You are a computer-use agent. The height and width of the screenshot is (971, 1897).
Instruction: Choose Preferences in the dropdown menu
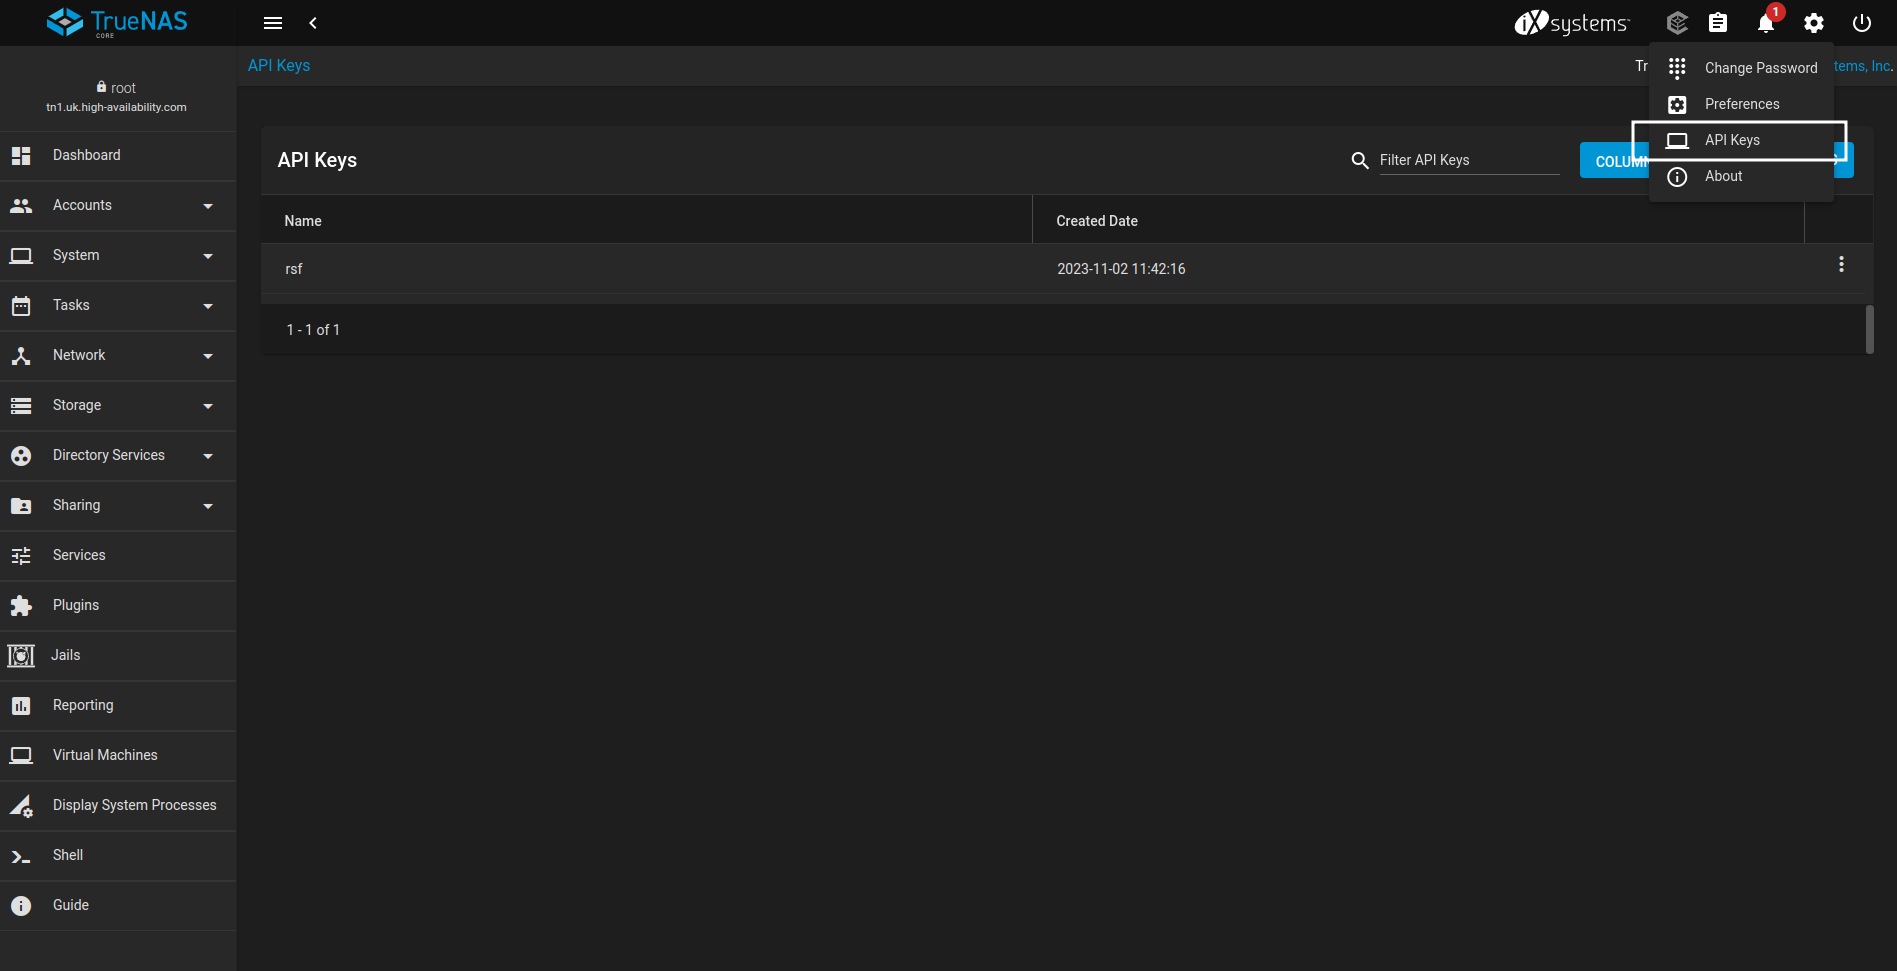1741,104
